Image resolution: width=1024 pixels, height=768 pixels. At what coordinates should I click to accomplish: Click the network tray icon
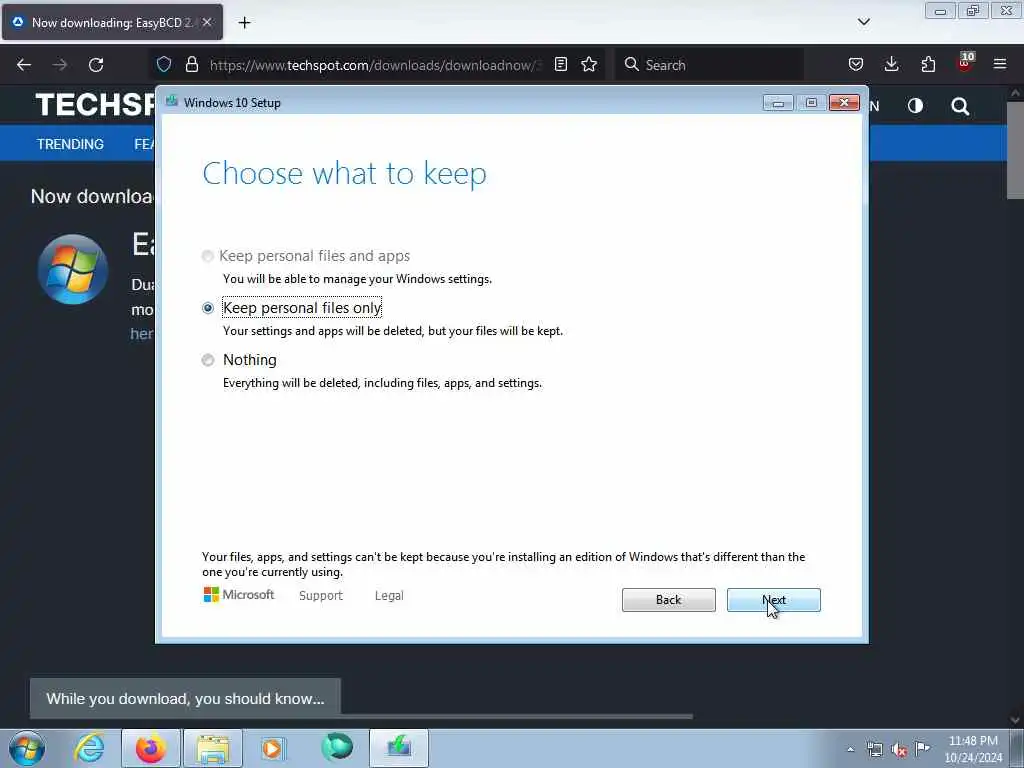coord(875,750)
